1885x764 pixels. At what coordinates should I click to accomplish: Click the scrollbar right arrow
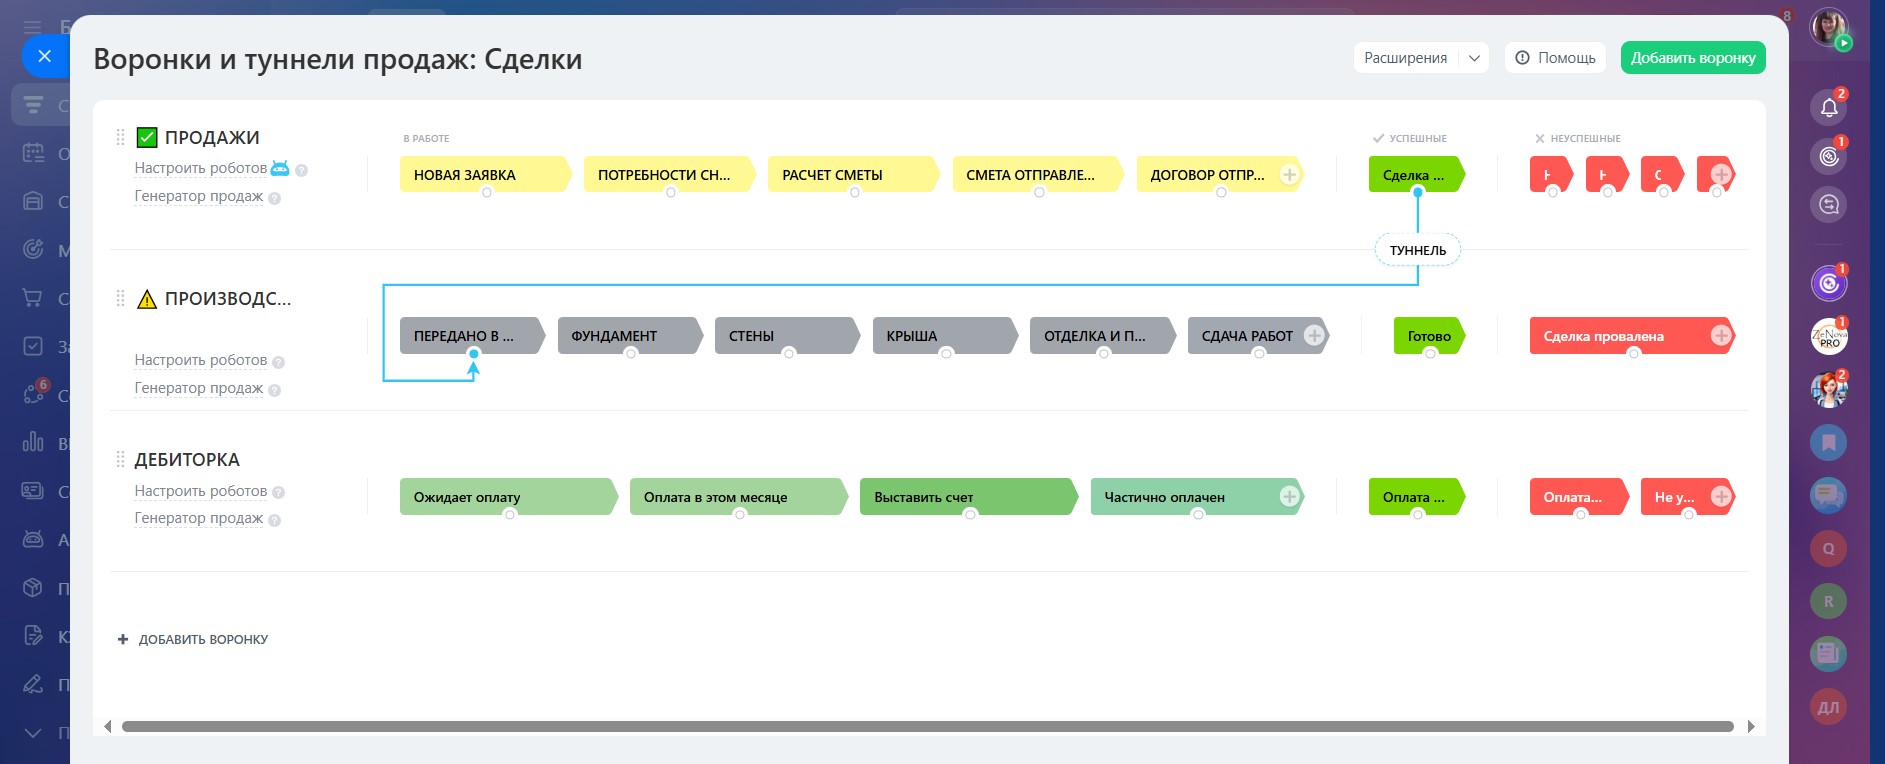point(1751,727)
